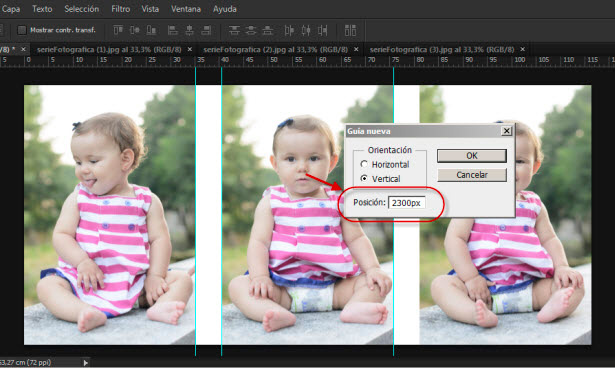Click the Distribute horizontal centers icon
Screen dimensions: 615x368
coord(306,30)
